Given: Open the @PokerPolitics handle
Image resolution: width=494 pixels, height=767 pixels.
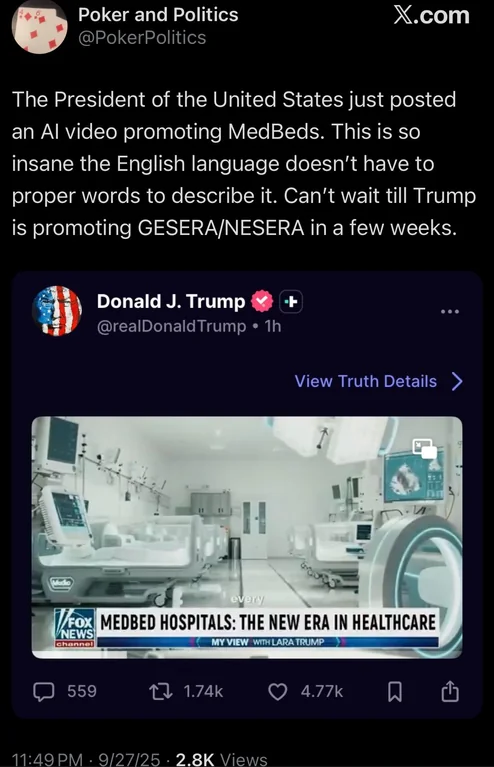Looking at the screenshot, I should [142, 38].
